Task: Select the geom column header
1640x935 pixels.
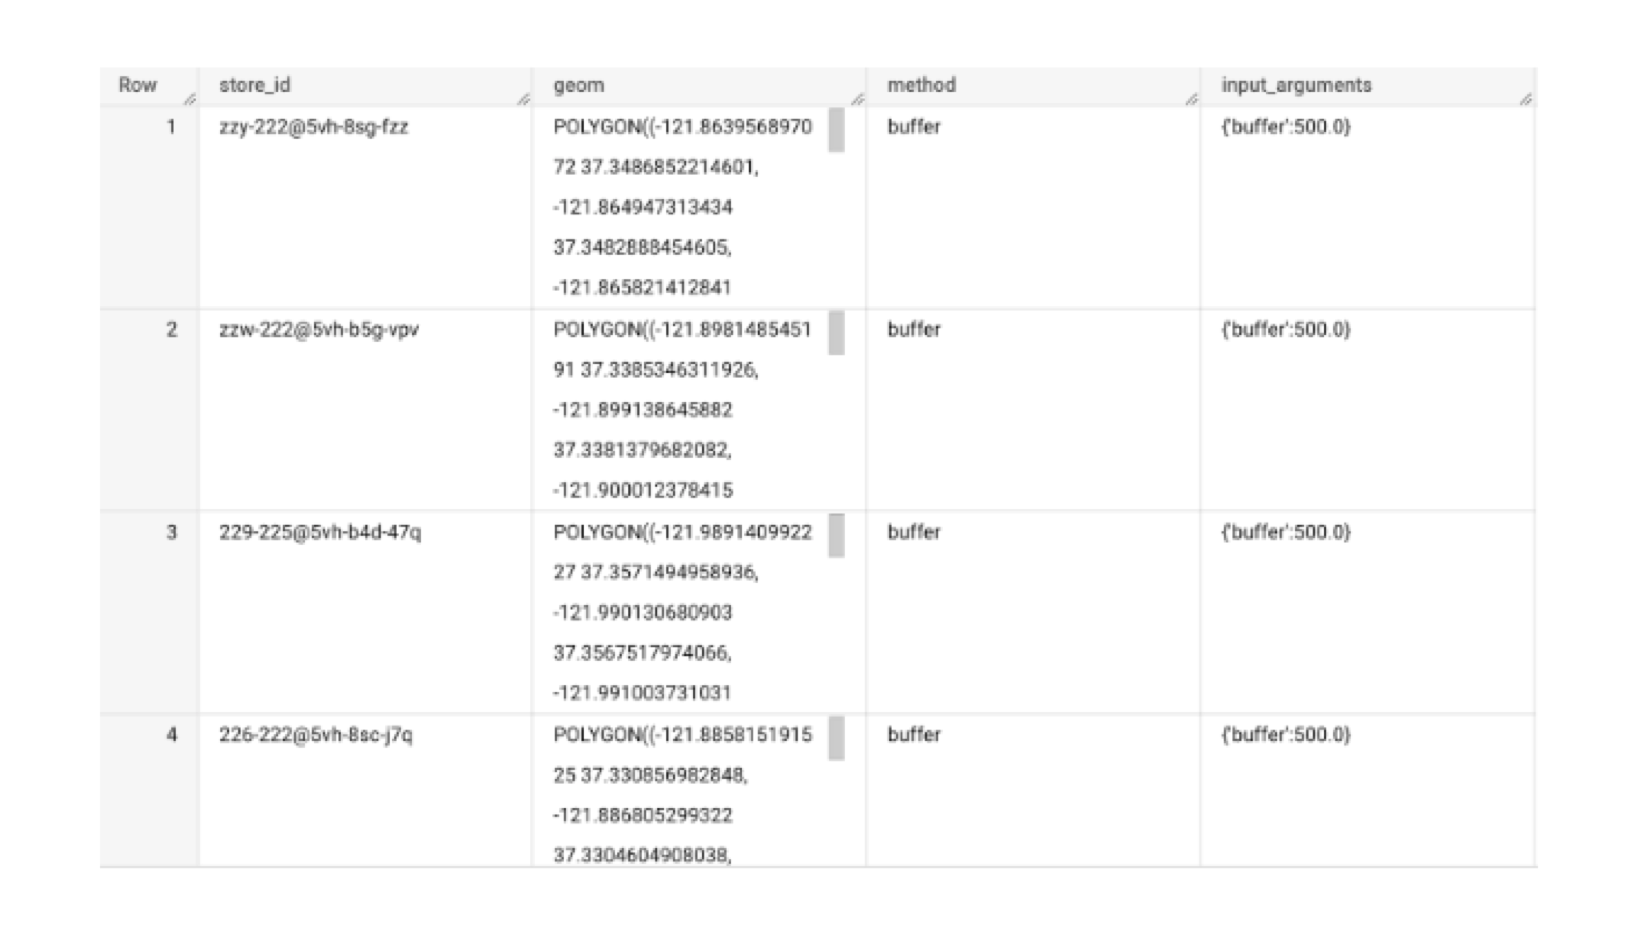Action: tap(579, 85)
